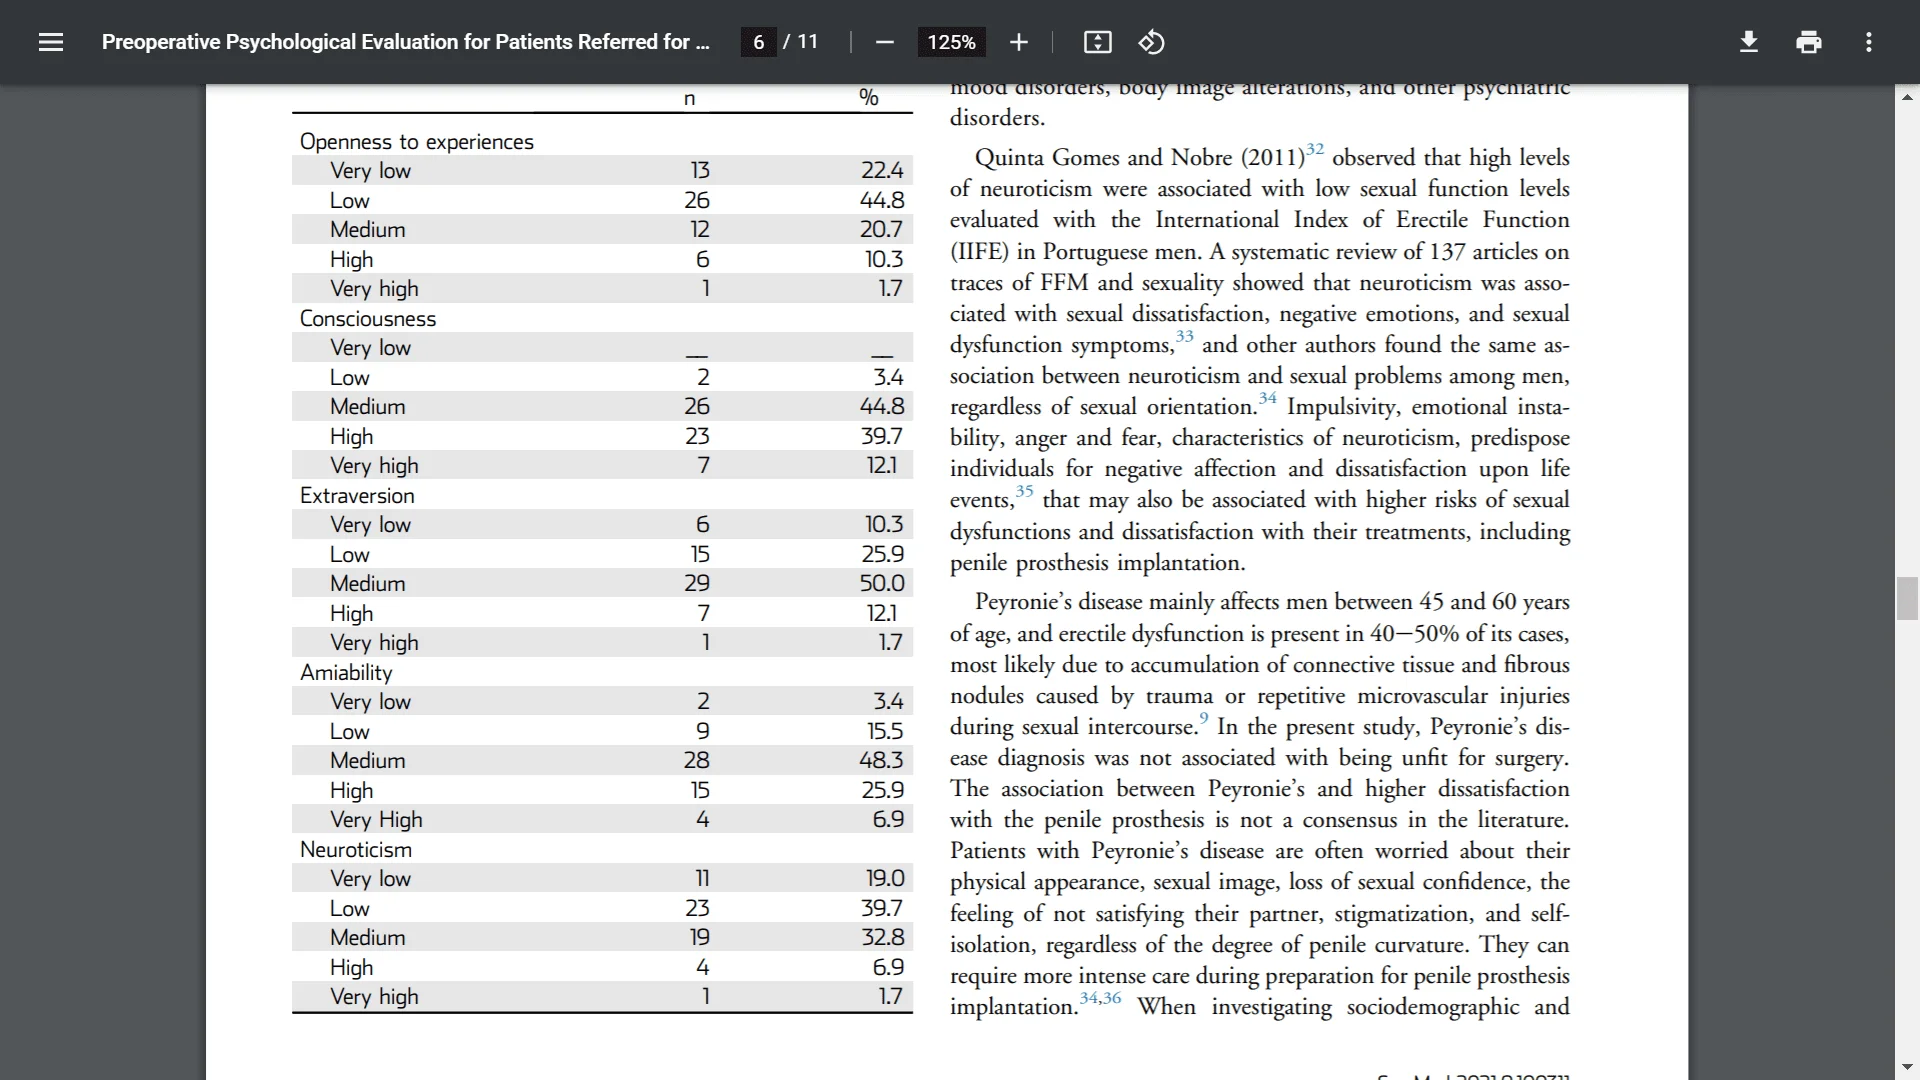Screen dimensions: 1920x1080
Task: Open citation reference 34,36 after implantation
Action: 1100,998
